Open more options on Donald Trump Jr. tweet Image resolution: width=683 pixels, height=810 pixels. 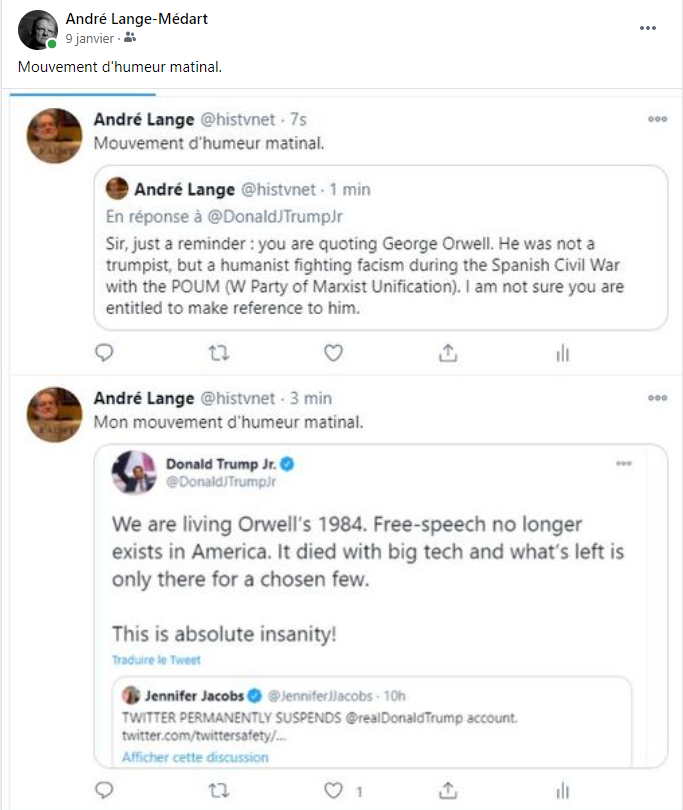(624, 464)
